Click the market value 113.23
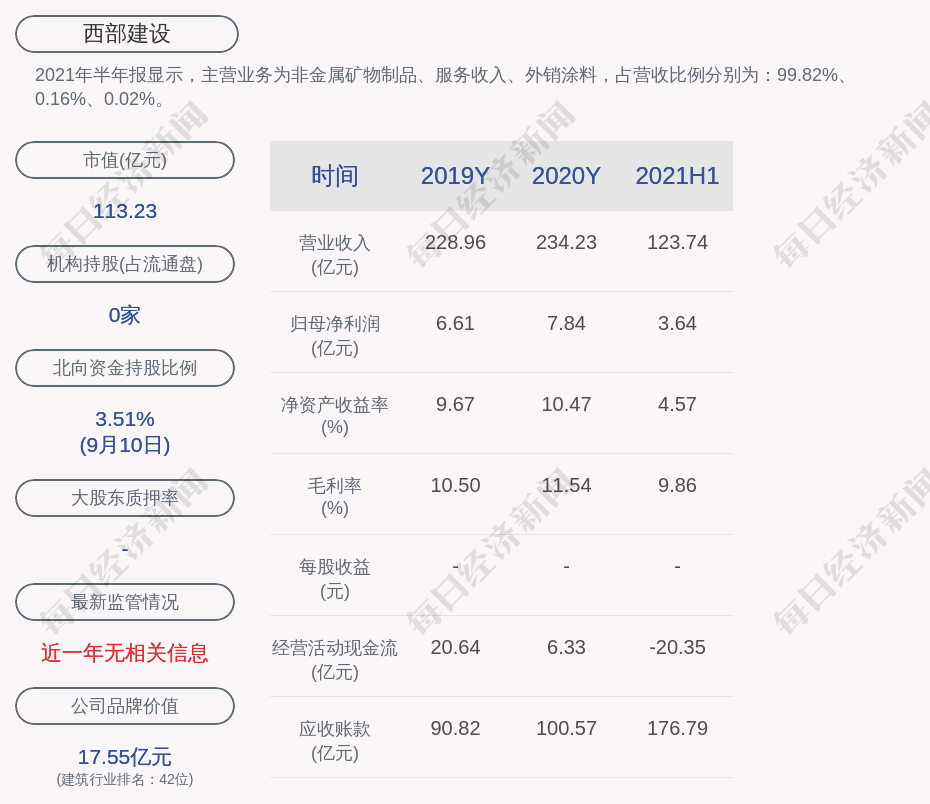 [x=125, y=211]
